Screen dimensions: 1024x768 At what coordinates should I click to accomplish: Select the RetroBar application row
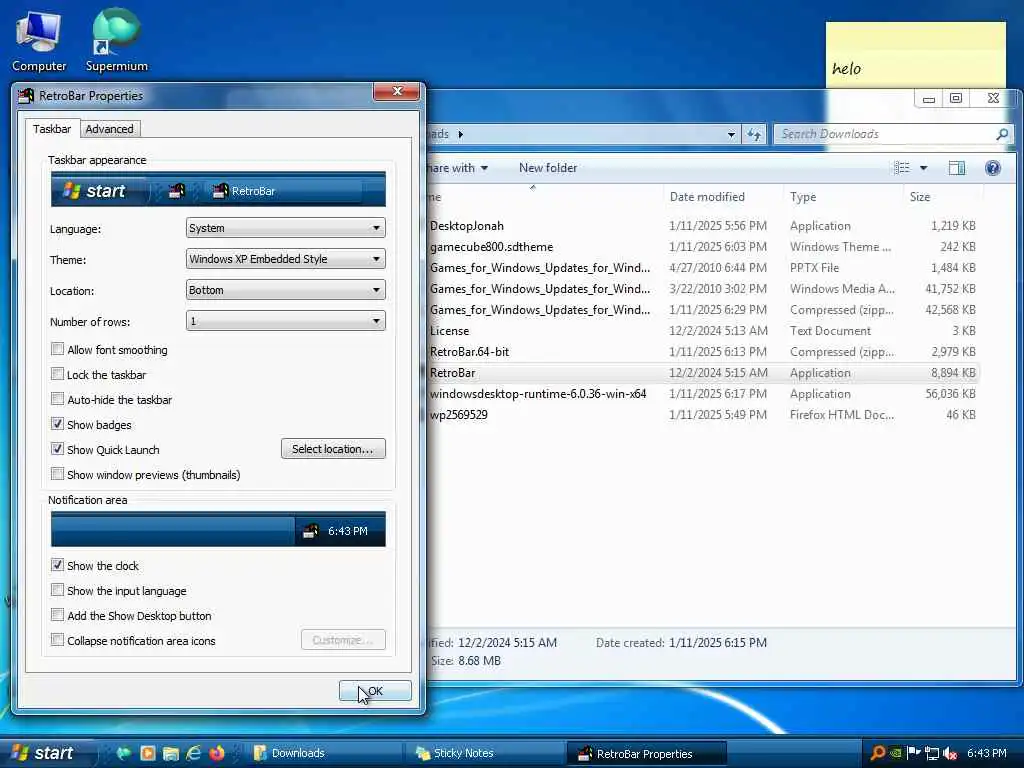click(702, 372)
